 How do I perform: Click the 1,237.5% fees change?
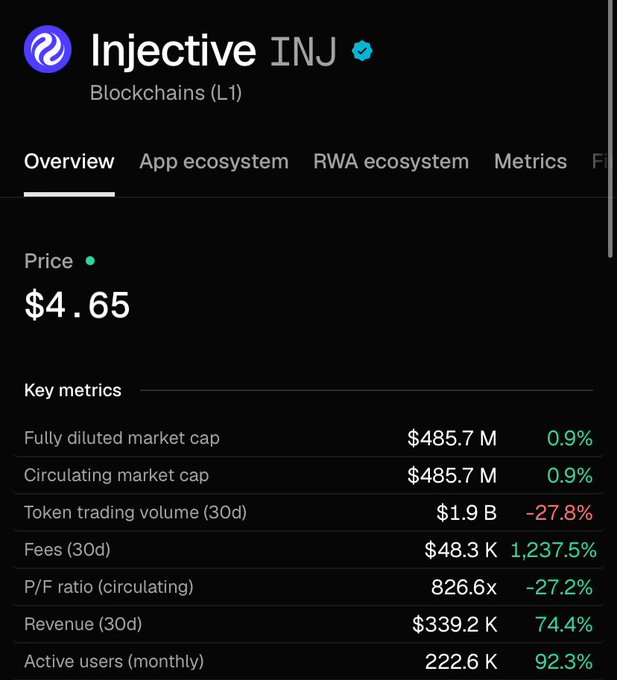pos(553,550)
